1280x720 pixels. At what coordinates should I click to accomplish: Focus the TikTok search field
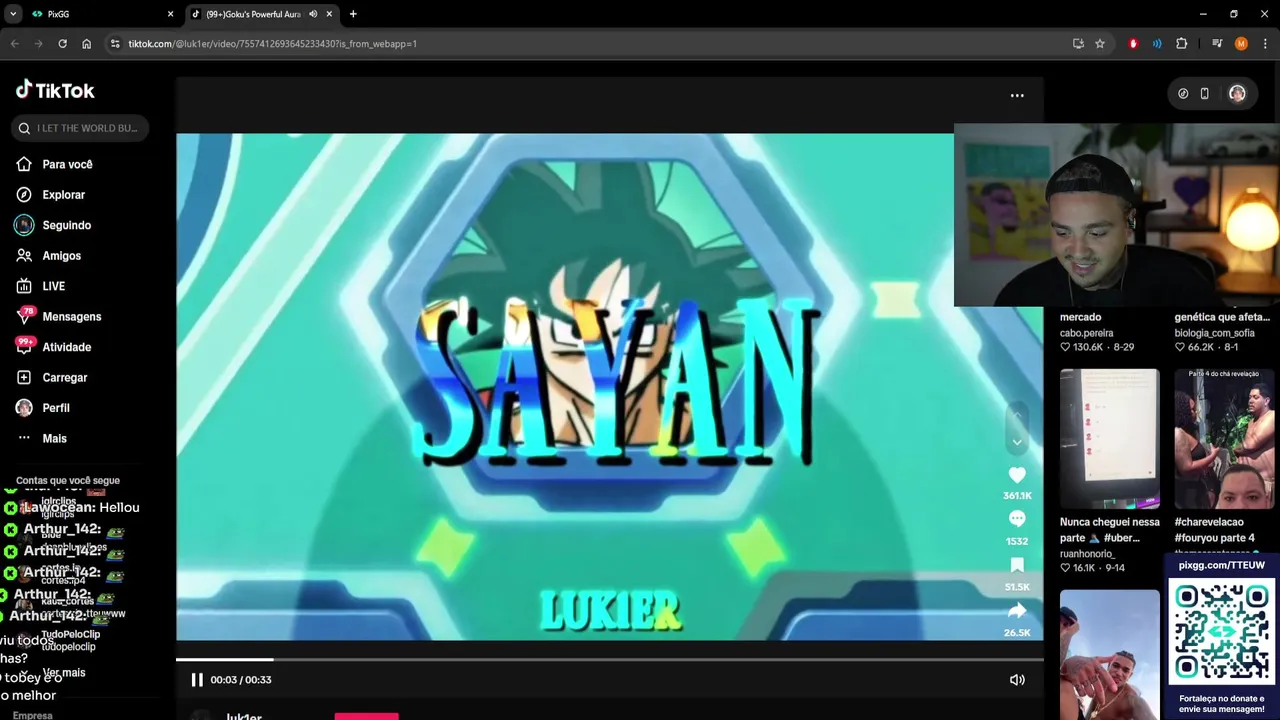coord(82,128)
